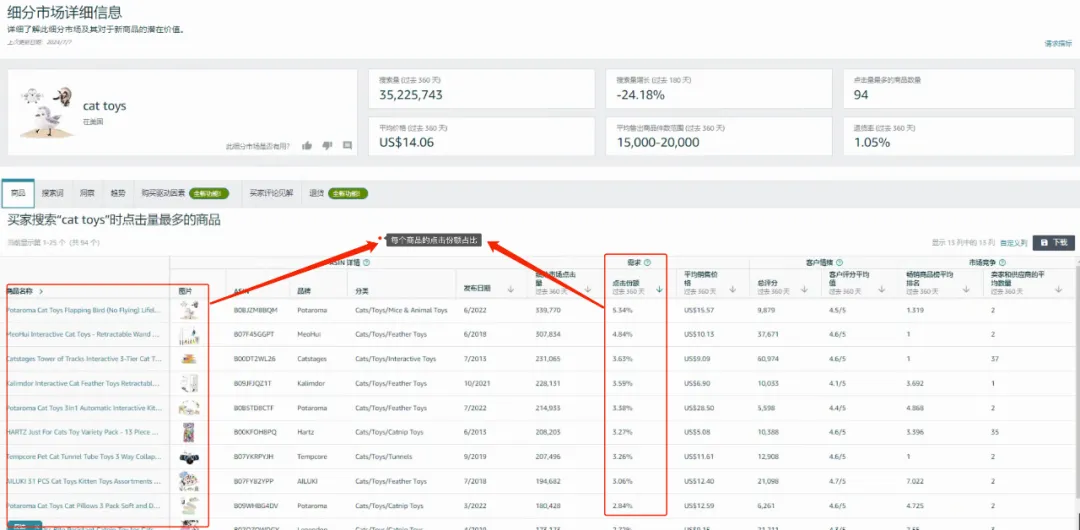Open MeoHui Interactive Cat Toys link
The width and height of the screenshot is (1080, 530).
click(x=83, y=334)
